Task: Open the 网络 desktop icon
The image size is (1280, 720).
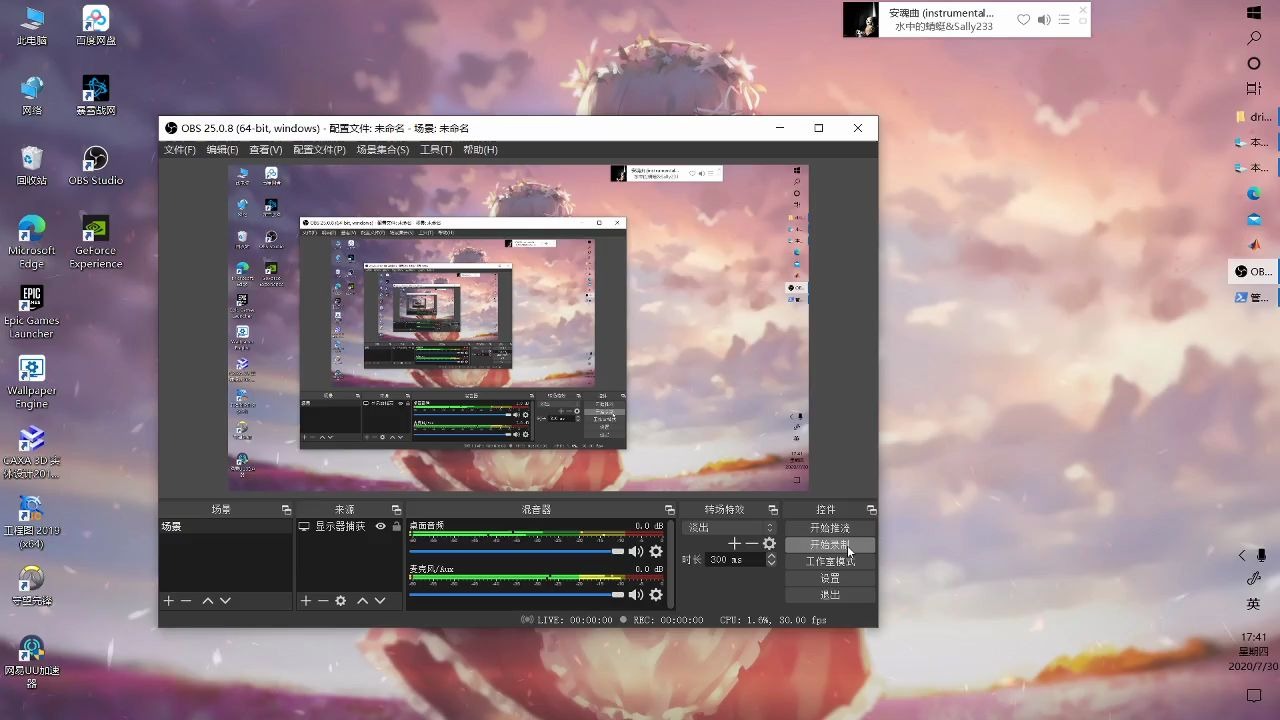Action: pos(32,96)
